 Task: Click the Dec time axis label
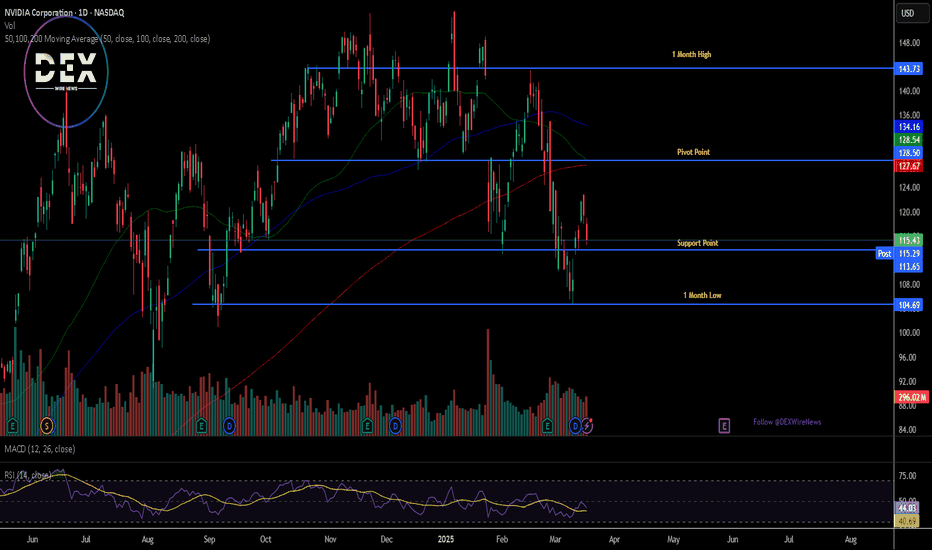pos(386,540)
